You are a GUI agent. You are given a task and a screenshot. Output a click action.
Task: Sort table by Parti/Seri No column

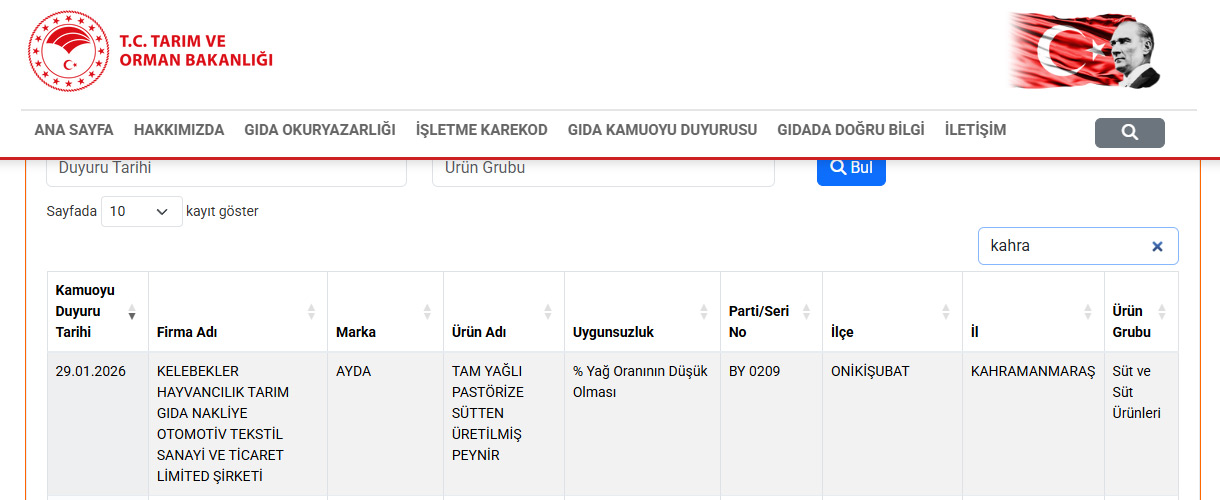[x=806, y=312]
